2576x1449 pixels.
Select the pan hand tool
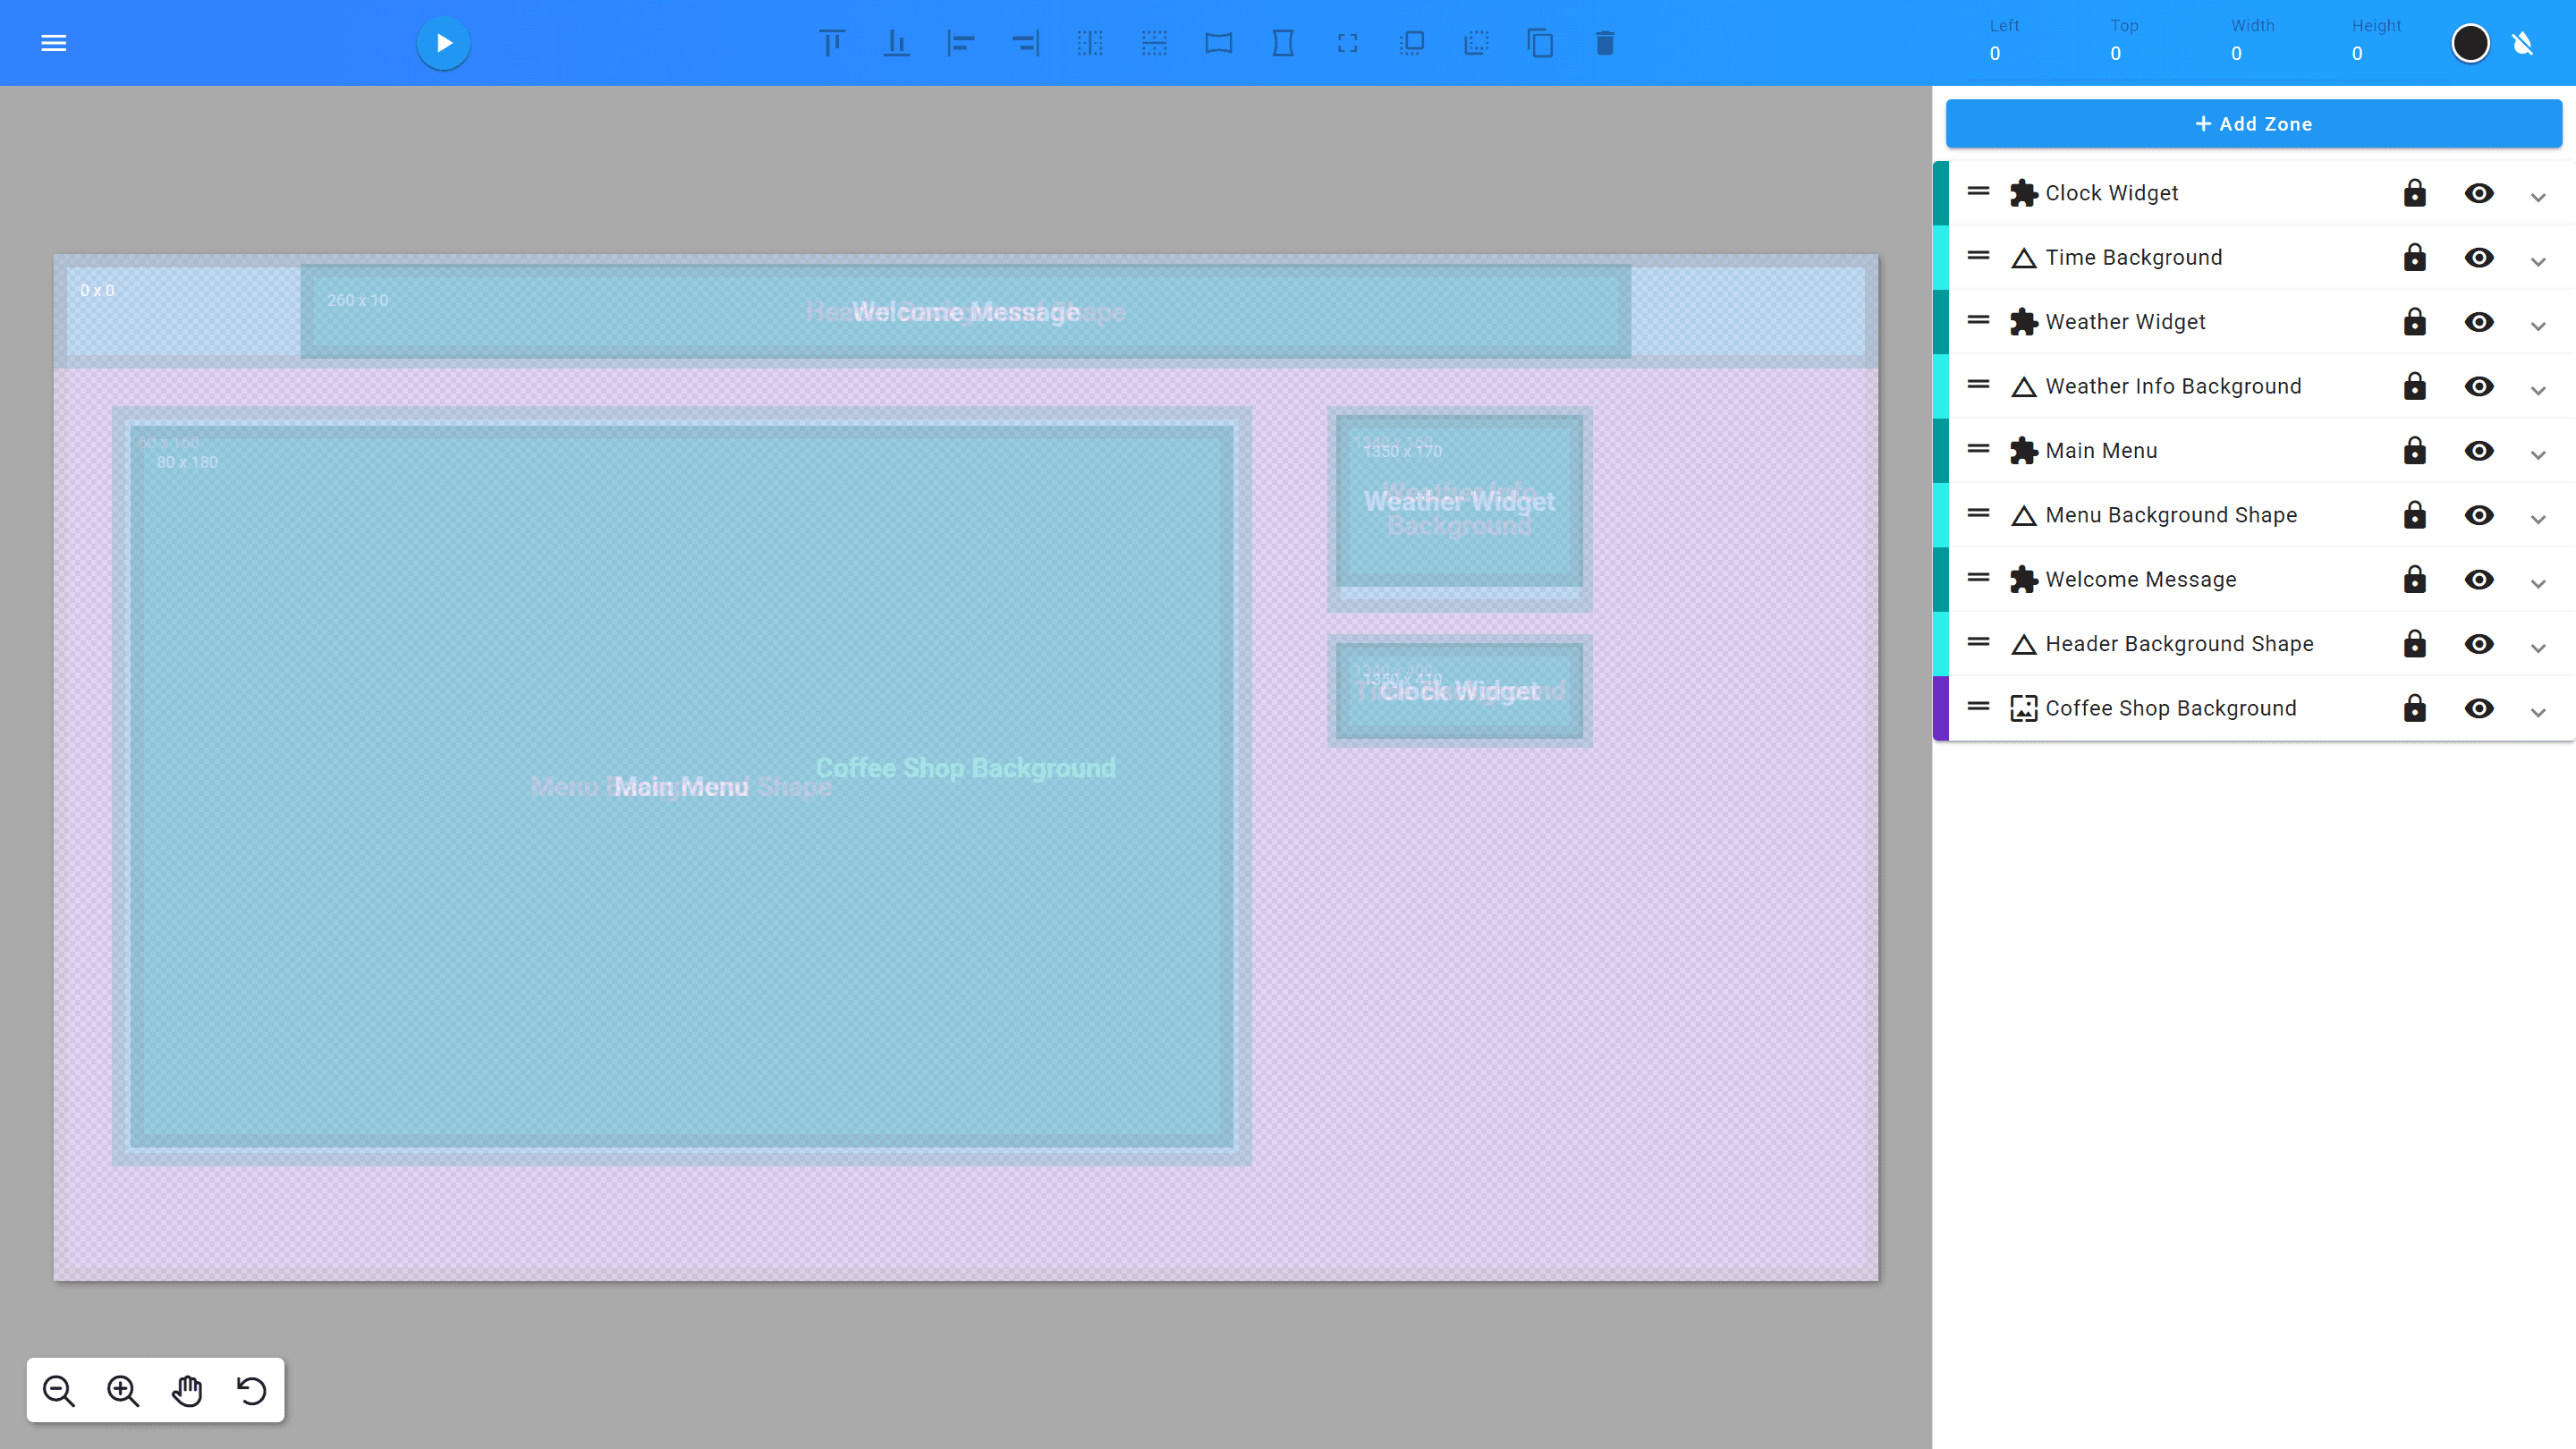point(187,1390)
